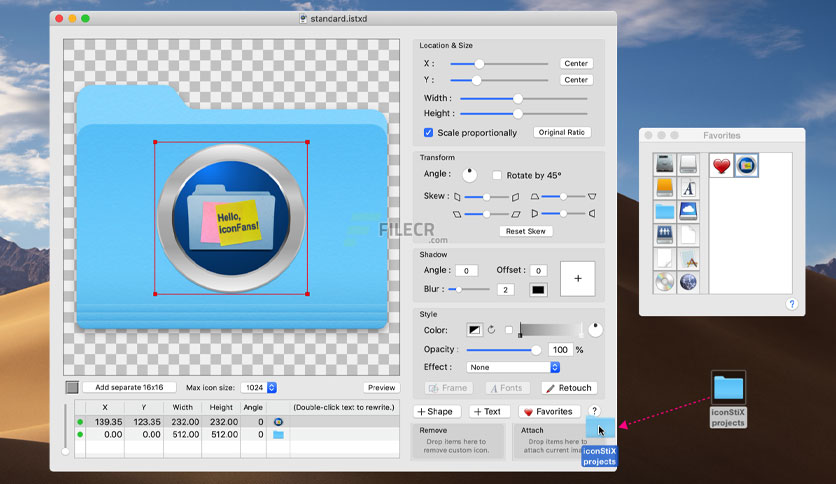Image resolution: width=836 pixels, height=484 pixels.
Task: Click the color gradient bar in the Style section
Action: (551, 330)
